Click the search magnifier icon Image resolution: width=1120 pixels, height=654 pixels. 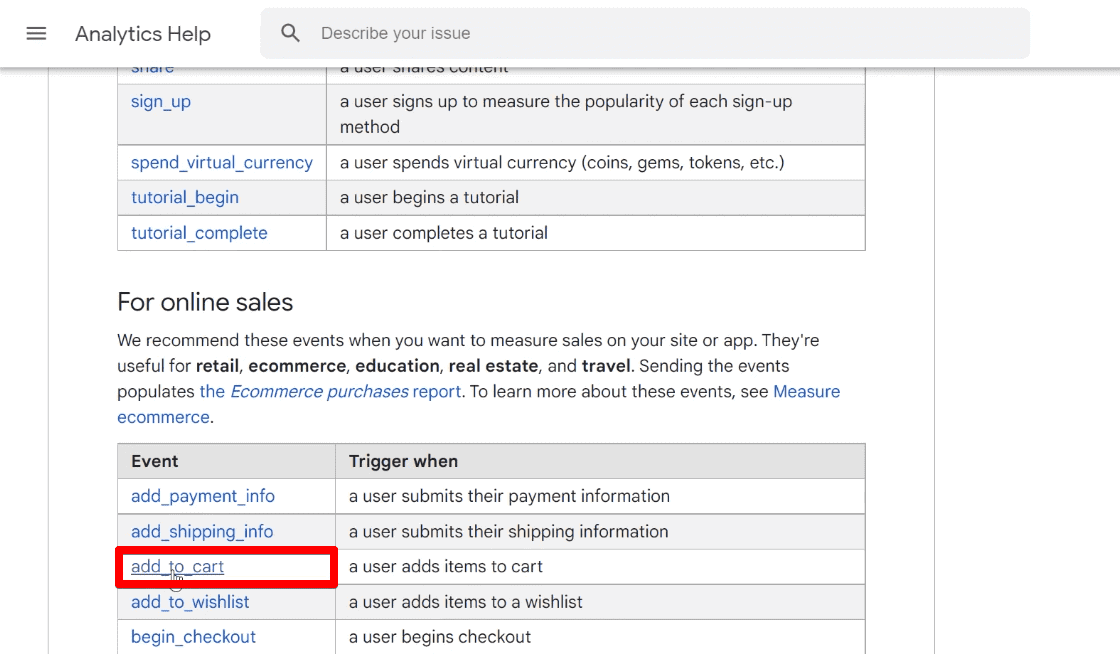pyautogui.click(x=290, y=33)
